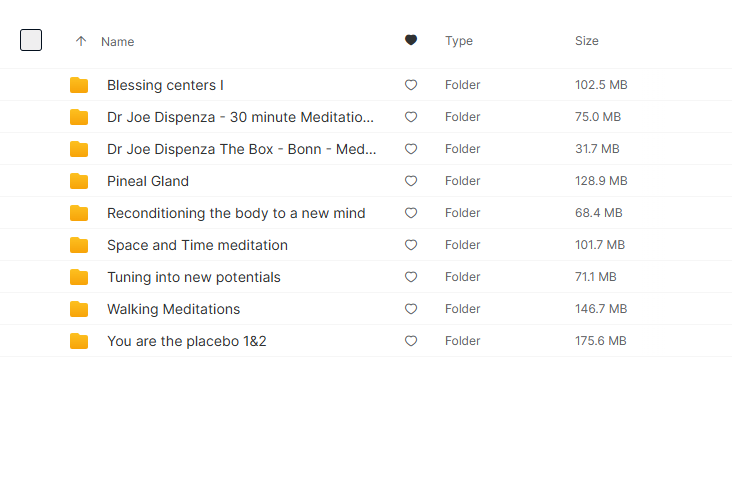This screenshot has width=732, height=478.
Task: Favorite the Pineal Gland folder
Action: pos(411,181)
